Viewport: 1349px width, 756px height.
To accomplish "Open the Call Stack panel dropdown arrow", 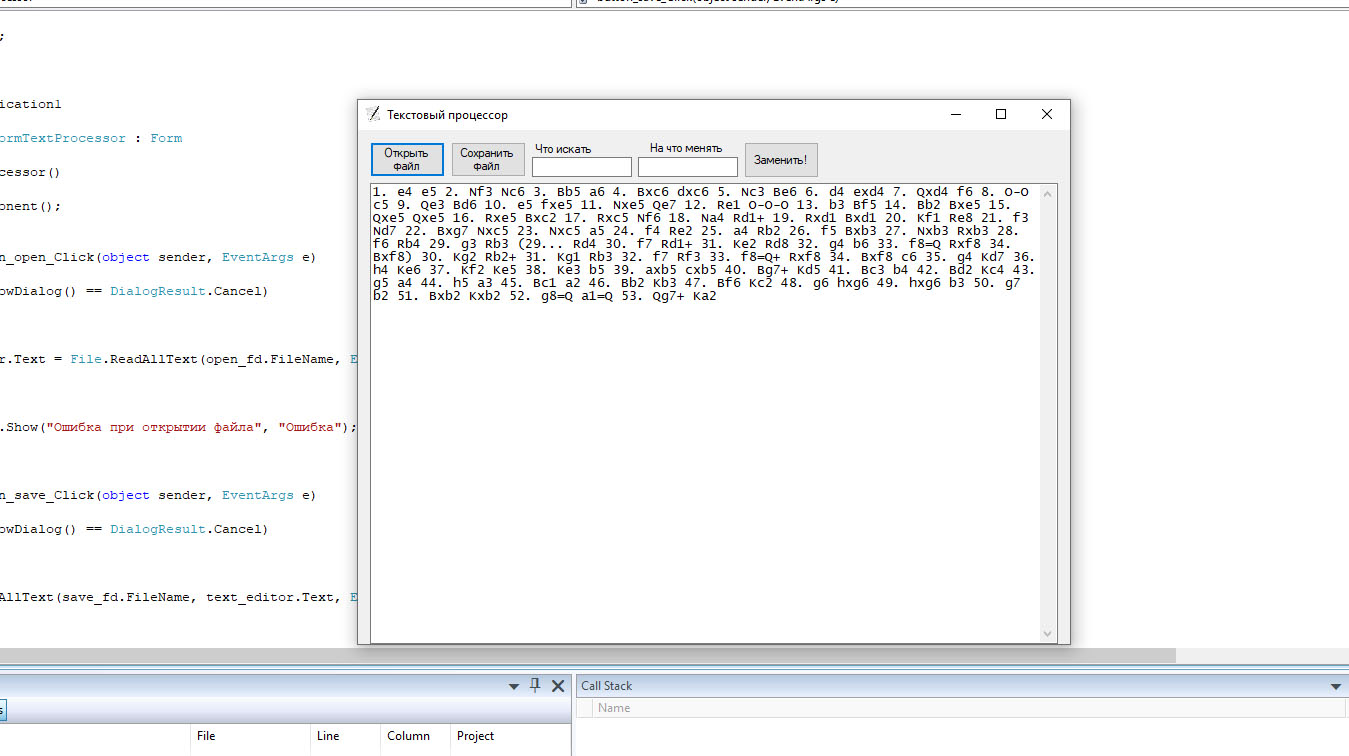I will click(x=1335, y=686).
